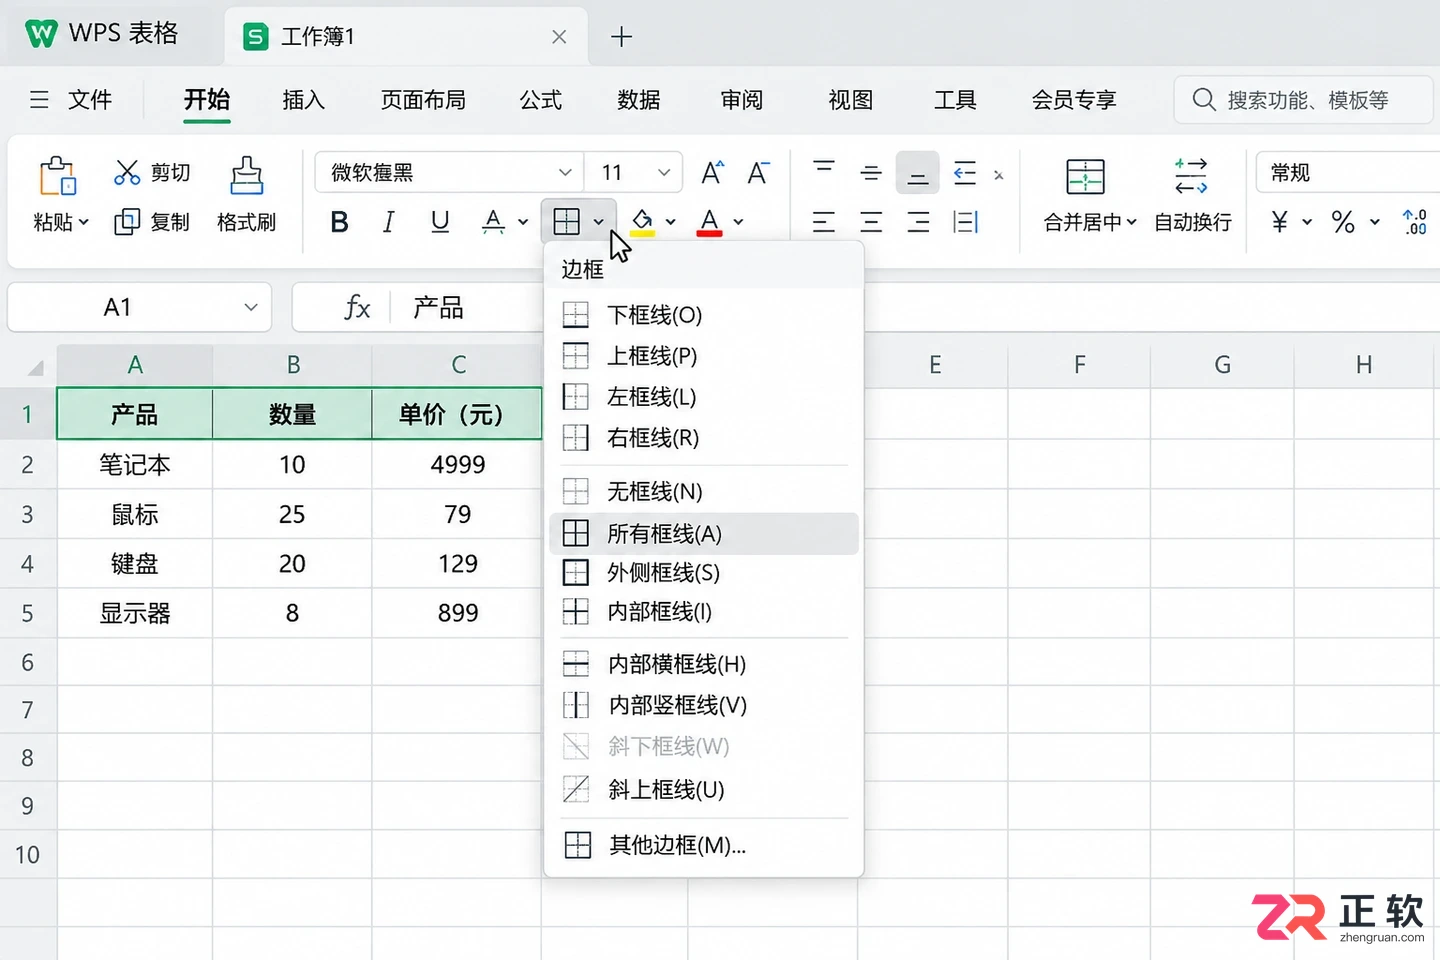Select 无框线(N) in border menu
The width and height of the screenshot is (1440, 960).
click(x=704, y=491)
